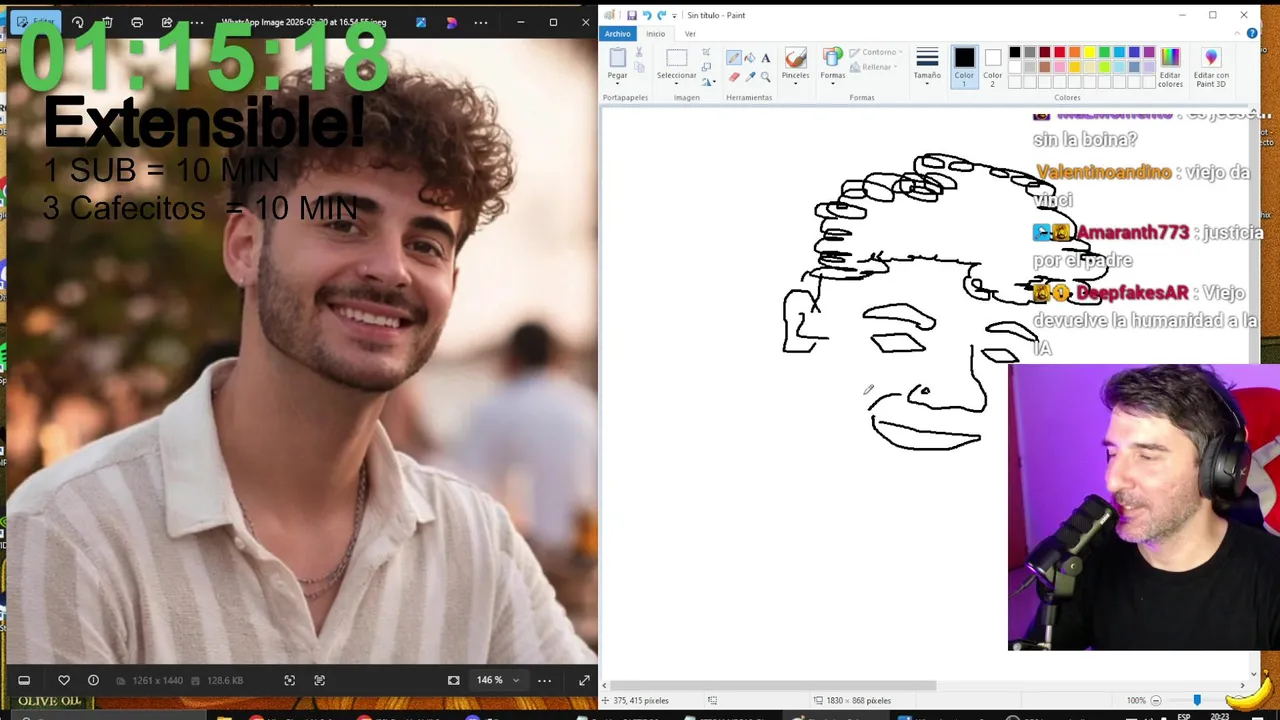Viewport: 1280px width, 720px height.
Task: Click the Clipchamp icon in Photos title bar
Action: click(x=451, y=22)
